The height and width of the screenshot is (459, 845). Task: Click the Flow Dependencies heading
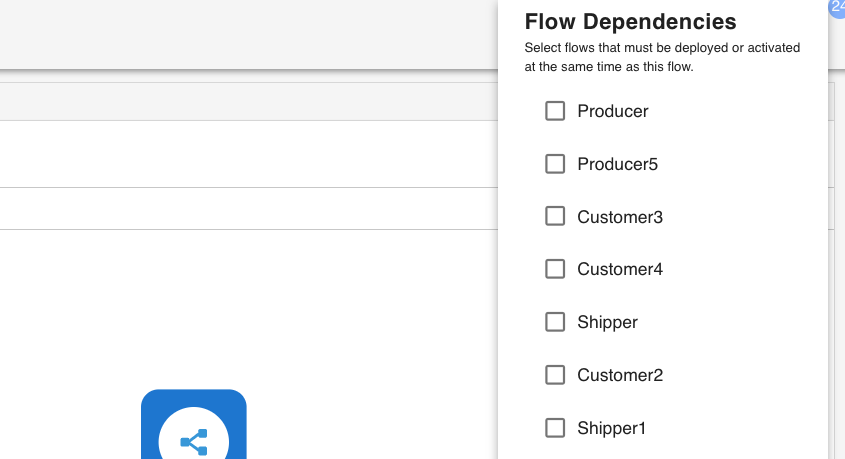[630, 22]
